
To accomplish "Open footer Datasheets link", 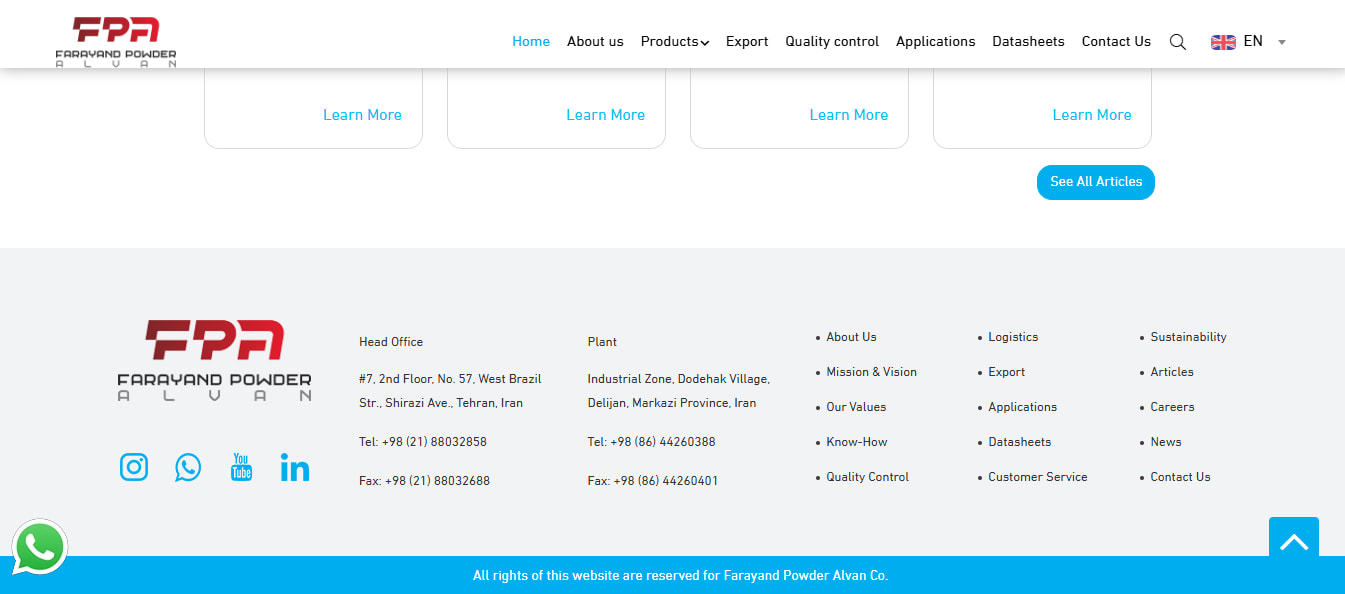I will [1019, 442].
